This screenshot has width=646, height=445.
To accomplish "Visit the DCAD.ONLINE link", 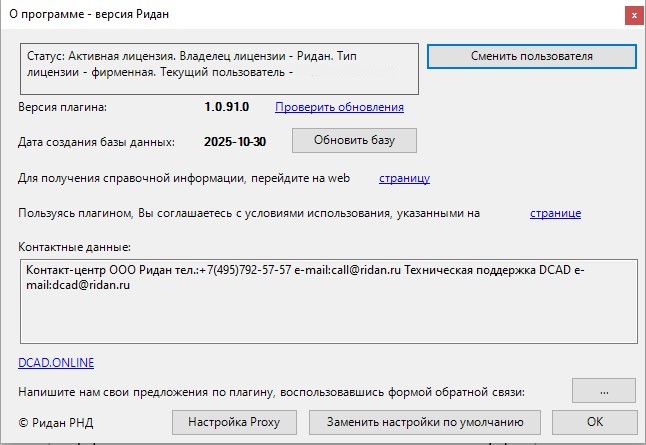I will 56,363.
